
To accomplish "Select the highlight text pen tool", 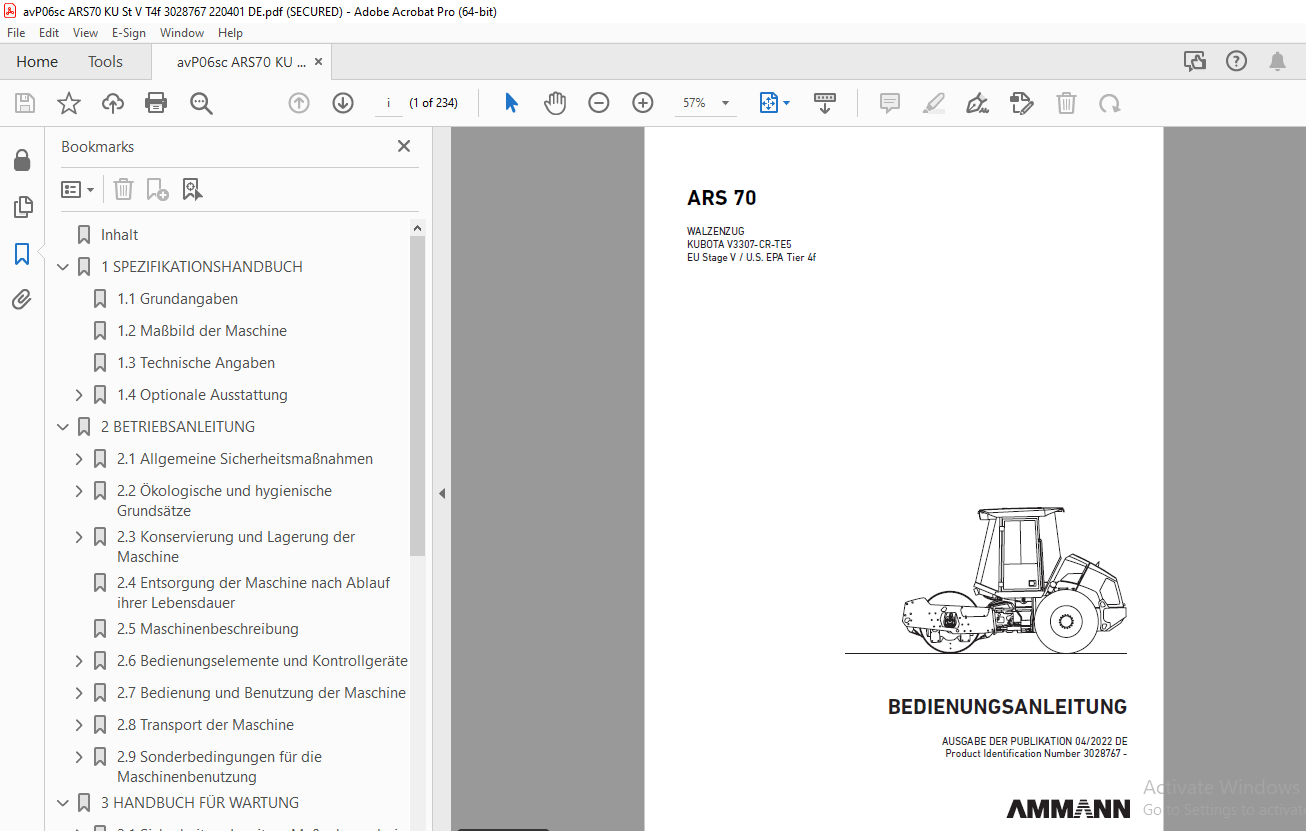I will click(934, 103).
